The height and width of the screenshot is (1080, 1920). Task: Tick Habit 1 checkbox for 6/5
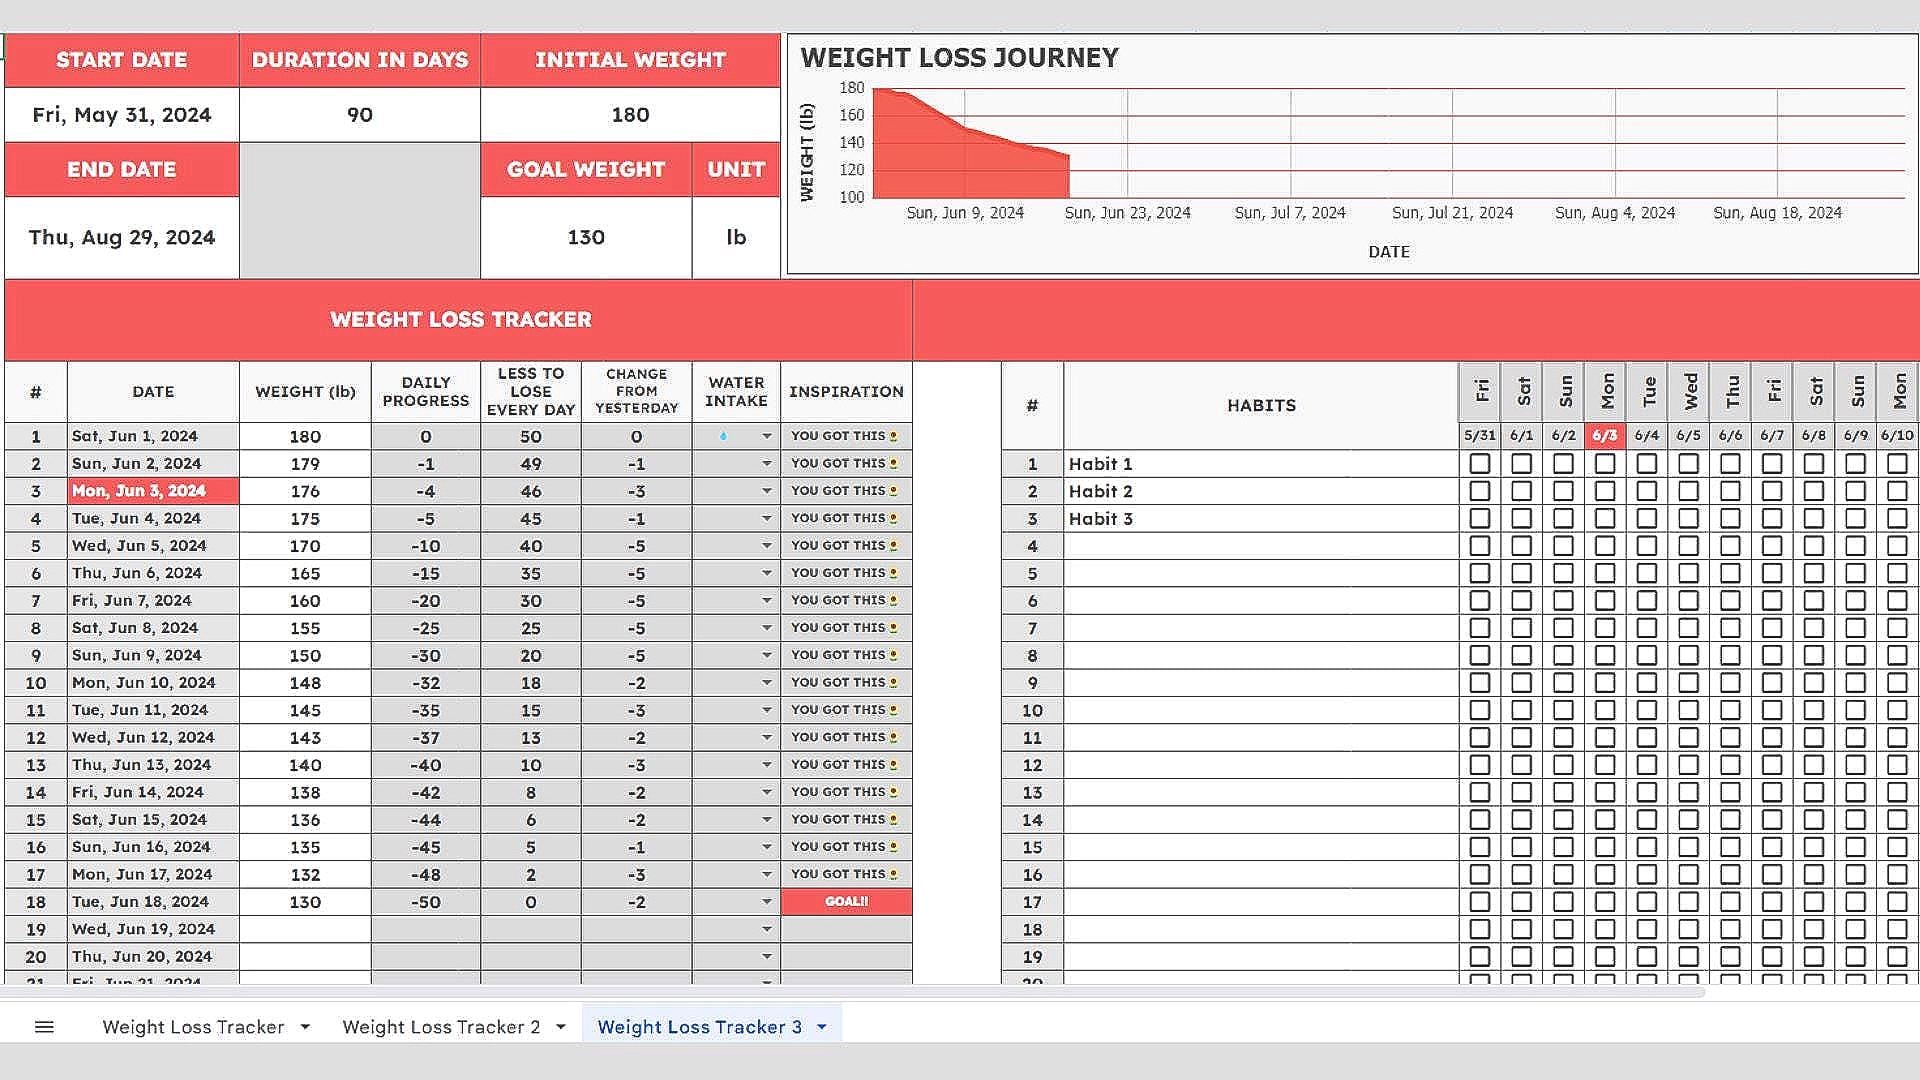coord(1689,464)
